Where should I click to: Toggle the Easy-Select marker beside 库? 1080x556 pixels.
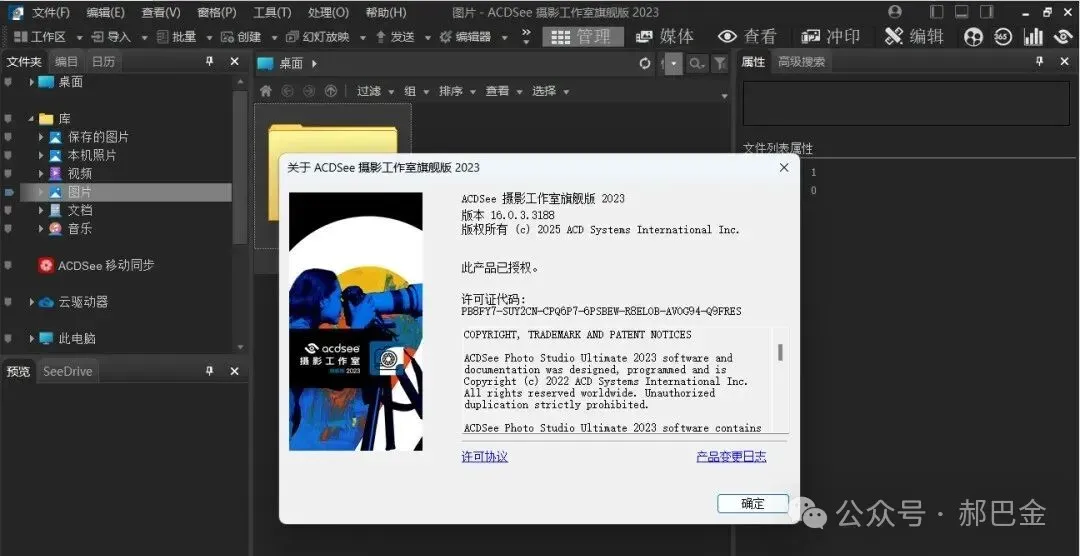click(x=8, y=119)
